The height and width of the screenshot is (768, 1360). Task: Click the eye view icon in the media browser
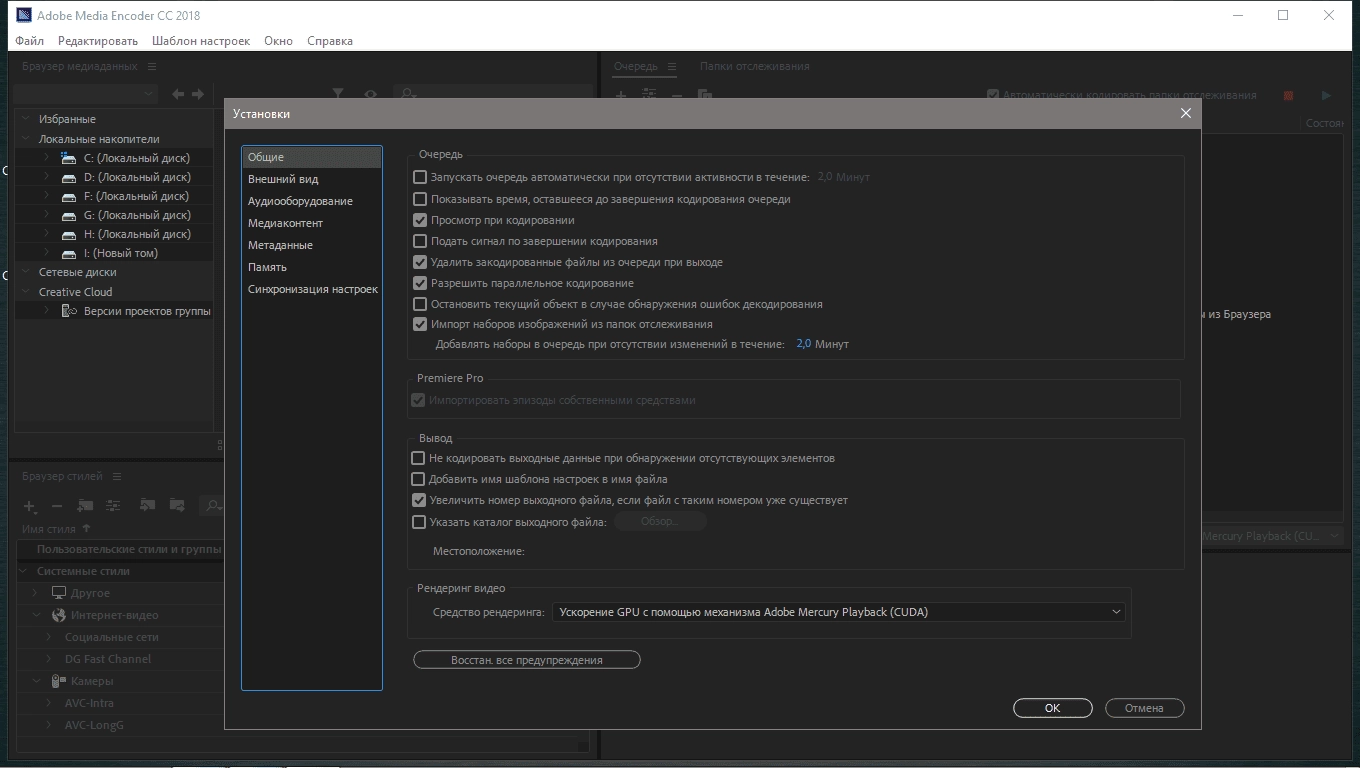[x=370, y=94]
